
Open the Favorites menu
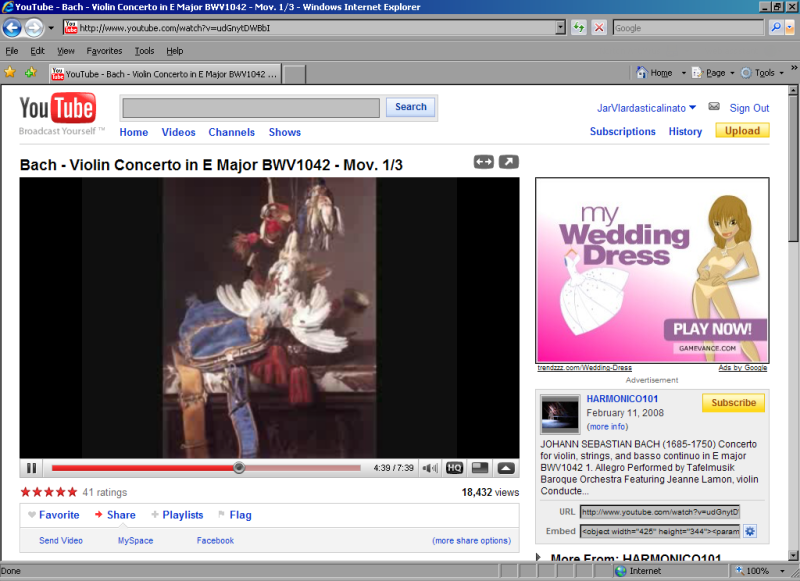[x=104, y=51]
